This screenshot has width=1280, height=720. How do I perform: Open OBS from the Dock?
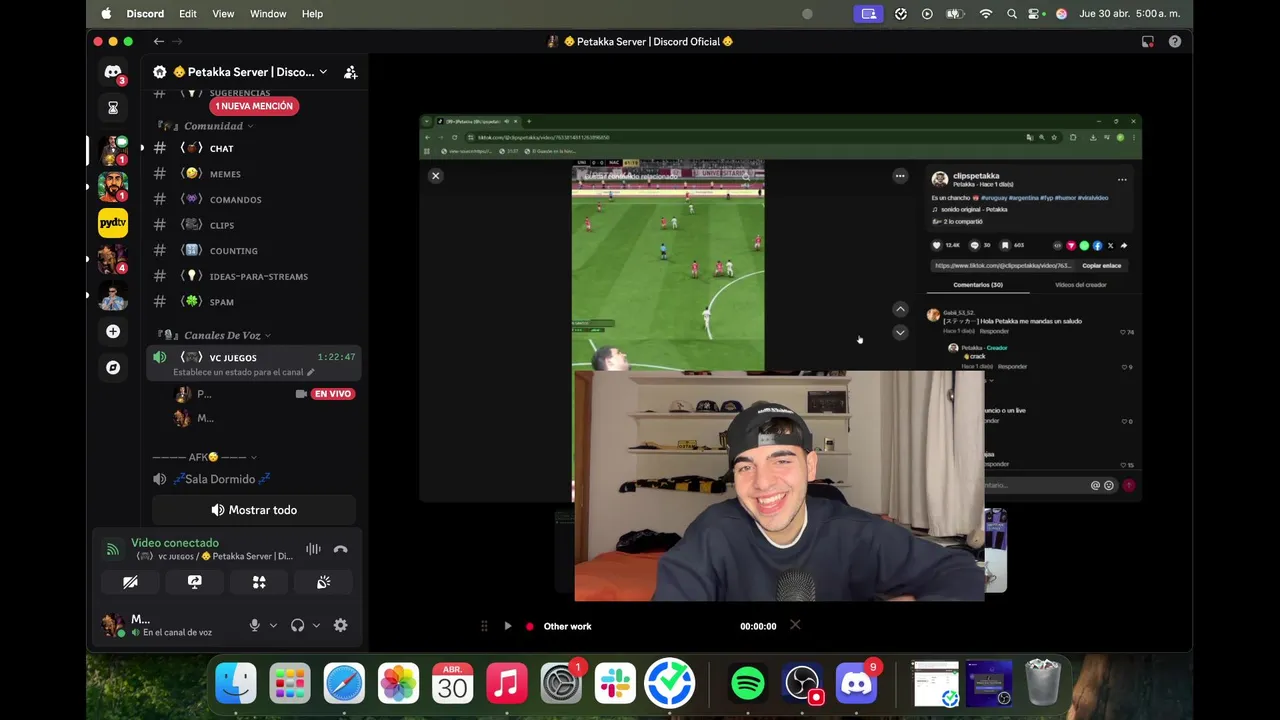point(802,684)
